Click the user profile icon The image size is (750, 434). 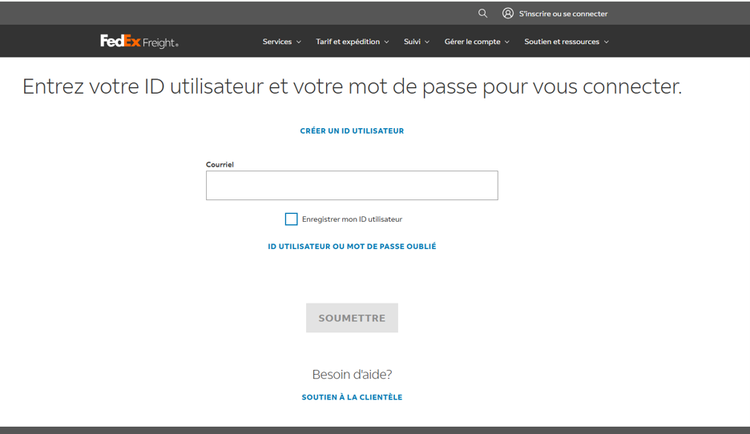pos(507,13)
